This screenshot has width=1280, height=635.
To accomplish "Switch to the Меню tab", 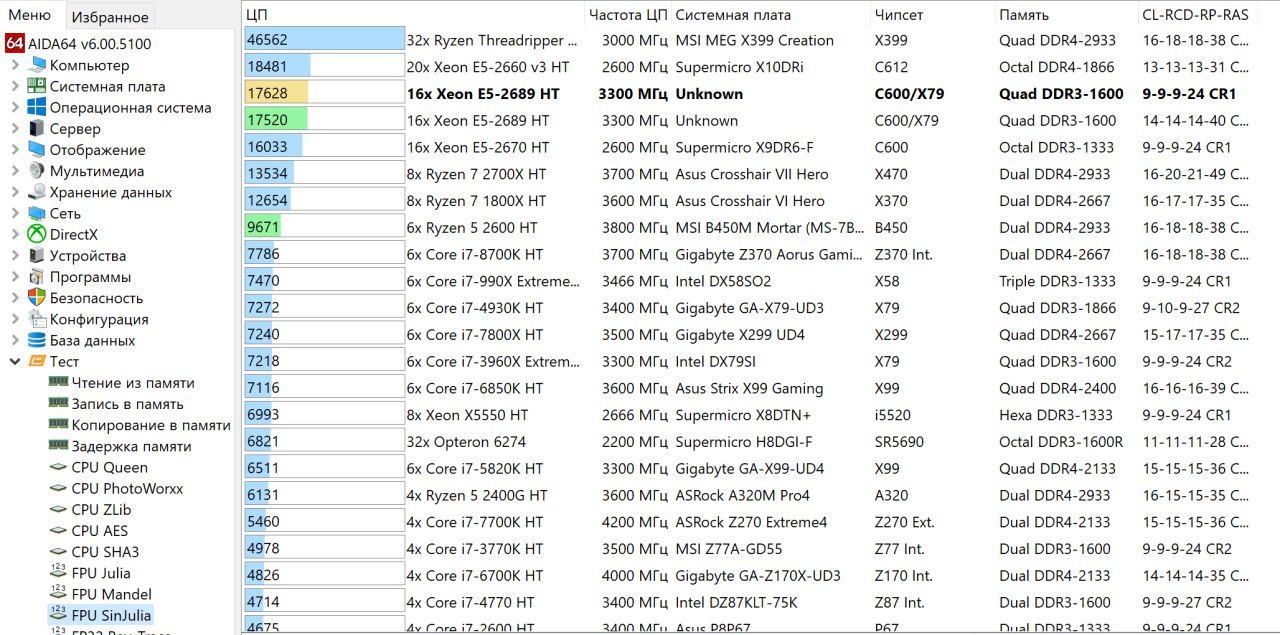I will 30,15.
